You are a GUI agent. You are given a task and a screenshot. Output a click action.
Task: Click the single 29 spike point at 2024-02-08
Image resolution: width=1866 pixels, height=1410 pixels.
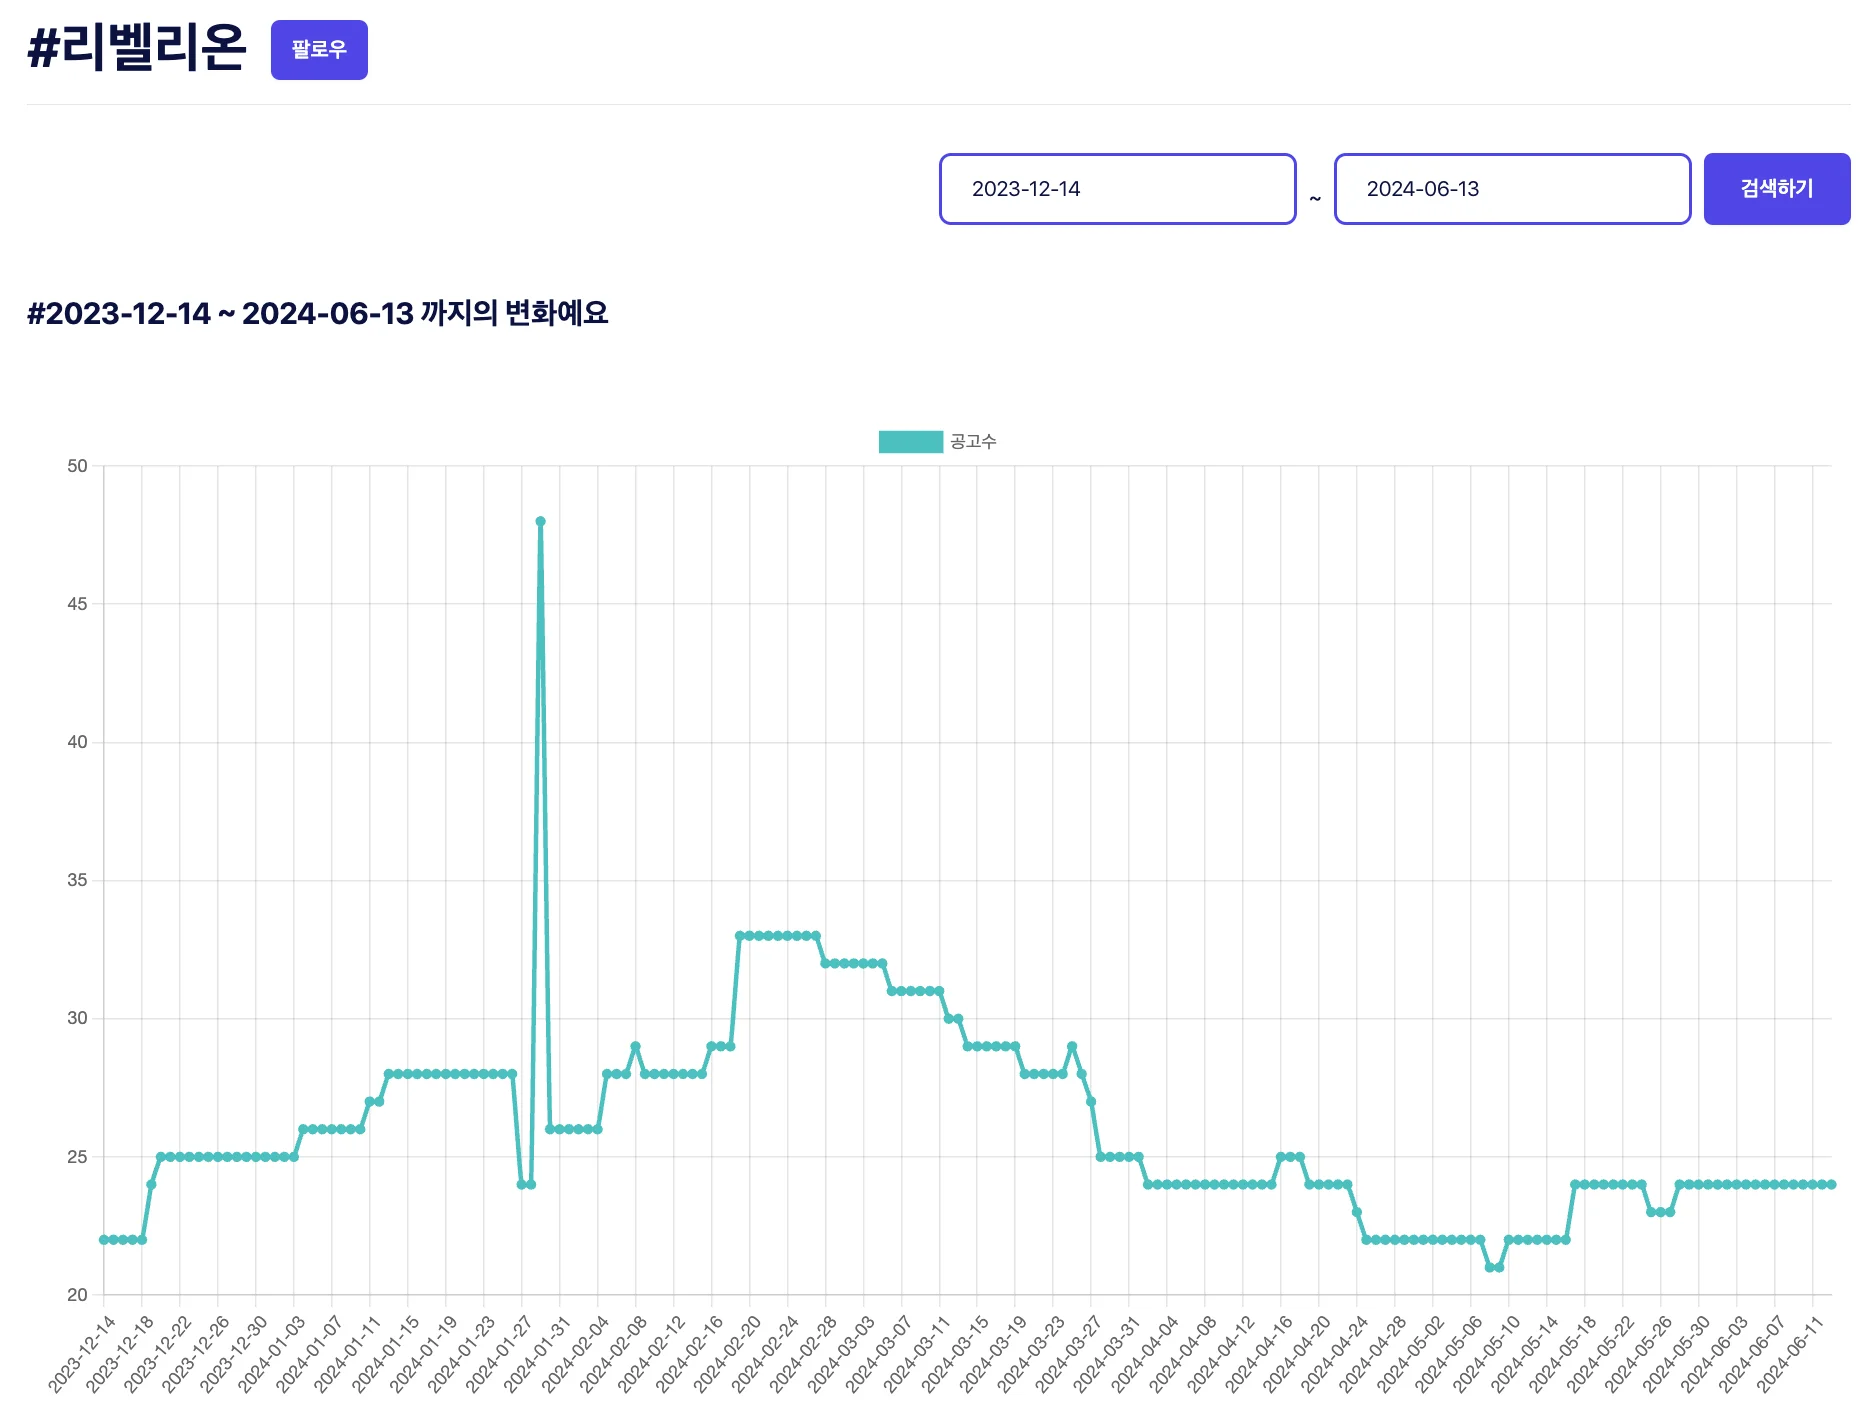[x=635, y=1047]
